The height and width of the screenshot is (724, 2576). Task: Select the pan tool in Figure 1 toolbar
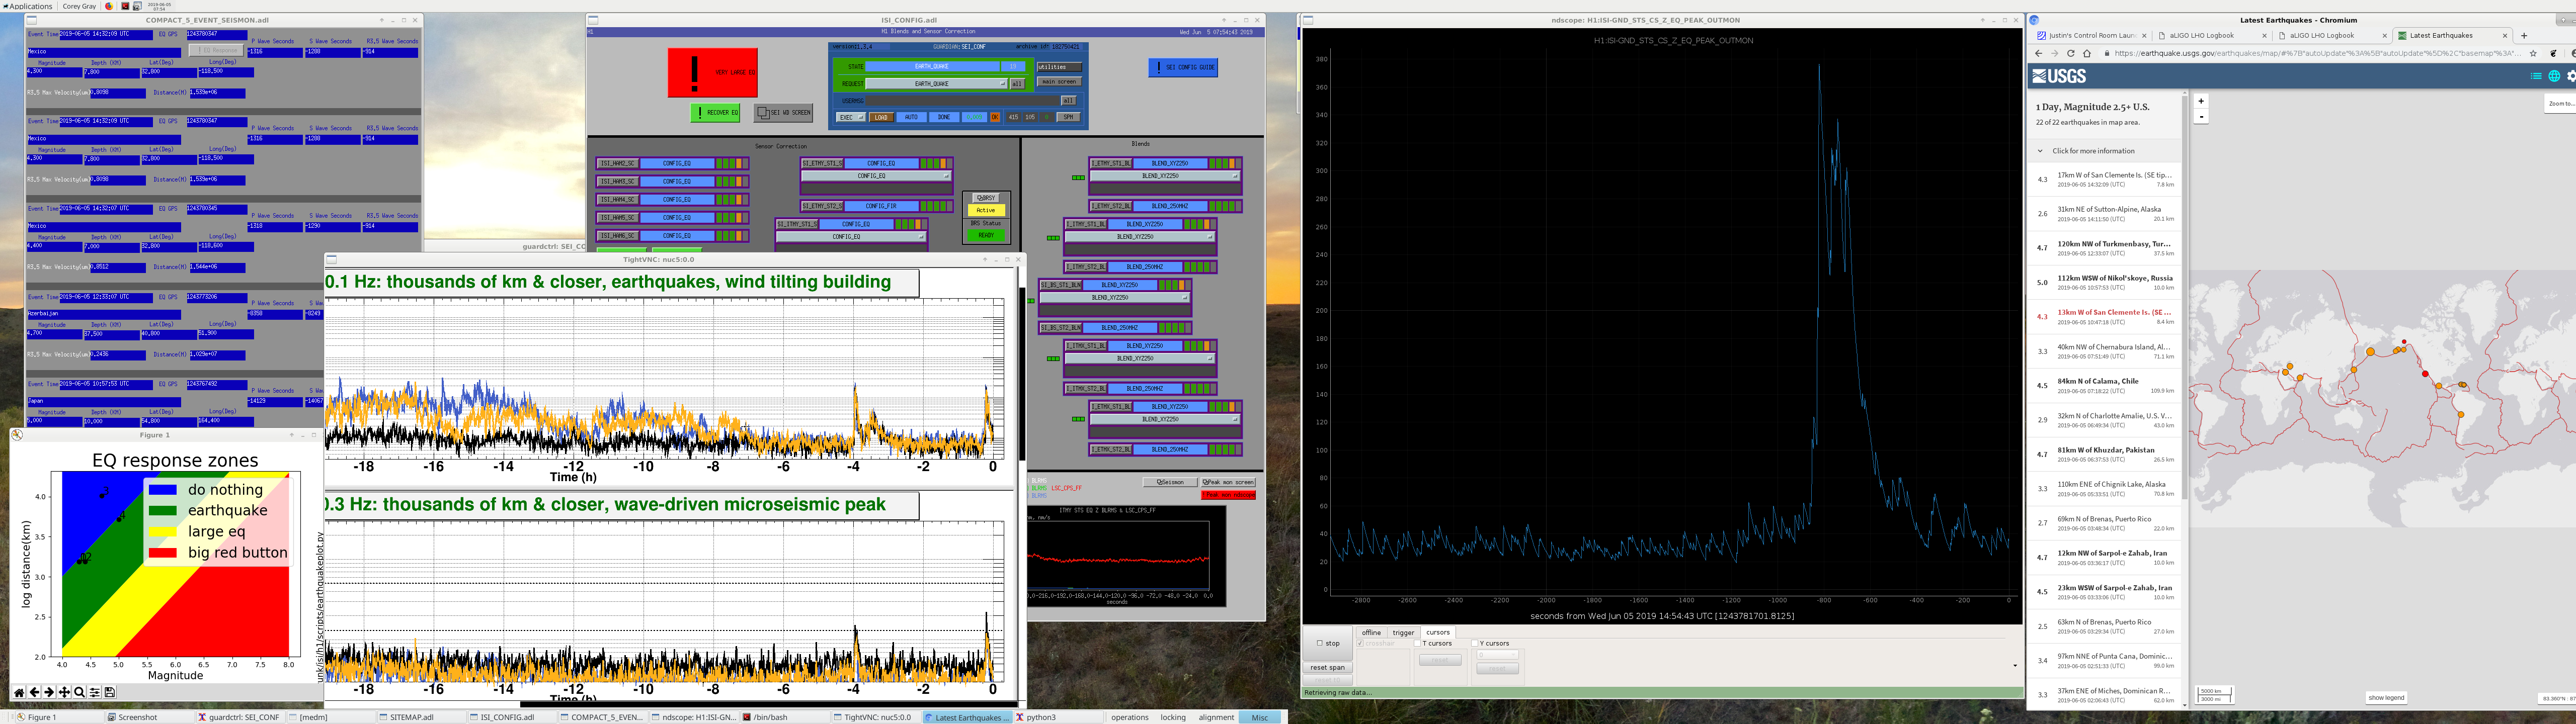tap(64, 692)
